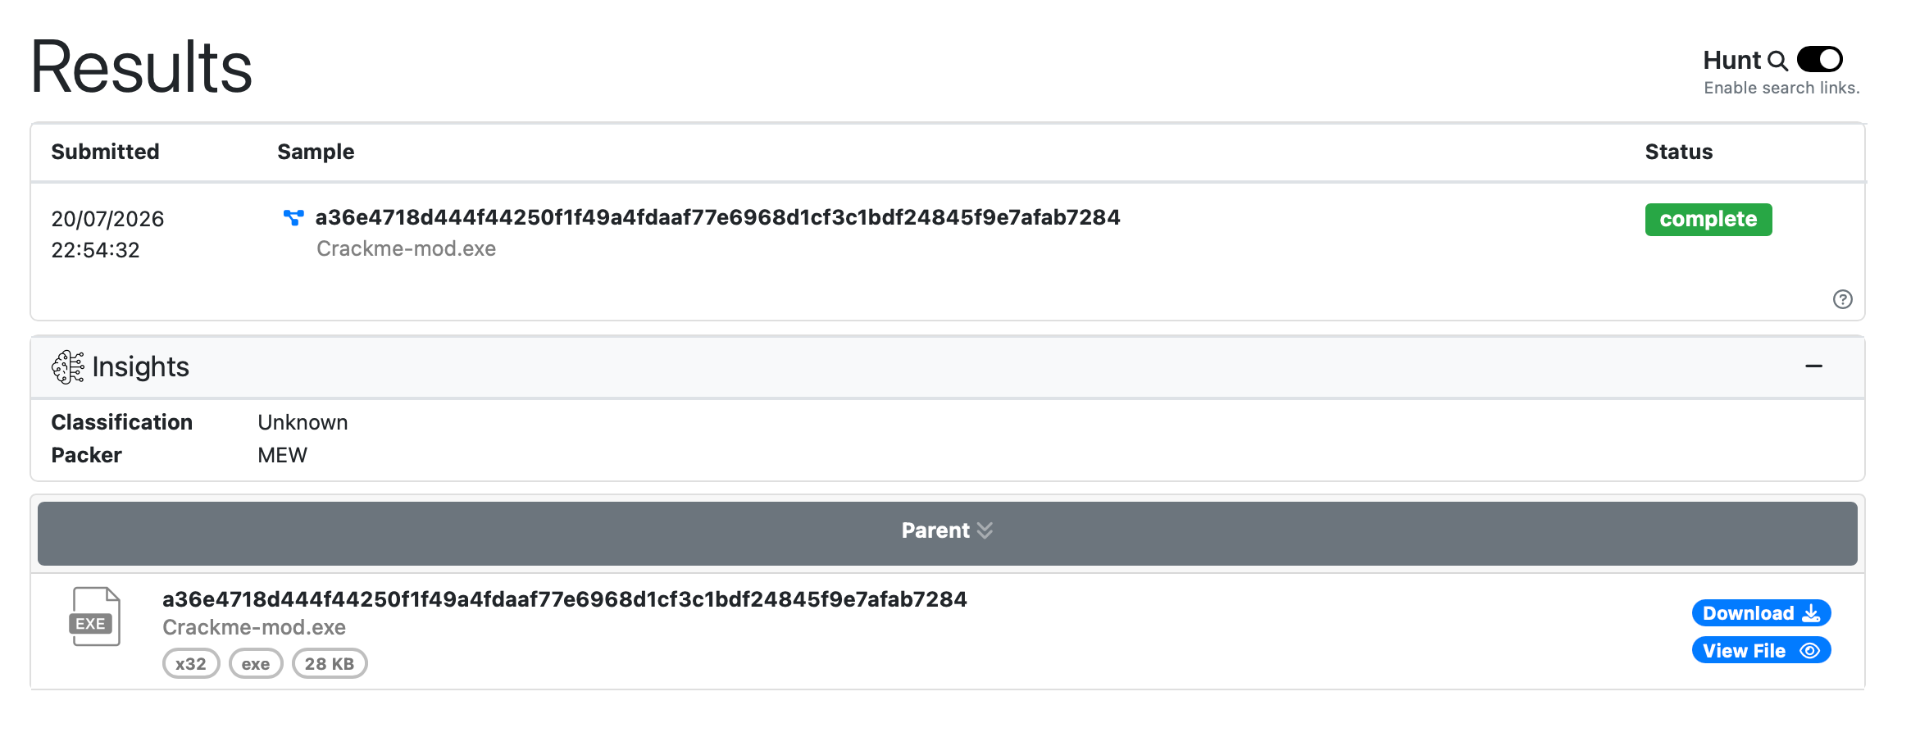Open the help question mark icon
Screen dimensions: 1920x739
coord(1842,299)
